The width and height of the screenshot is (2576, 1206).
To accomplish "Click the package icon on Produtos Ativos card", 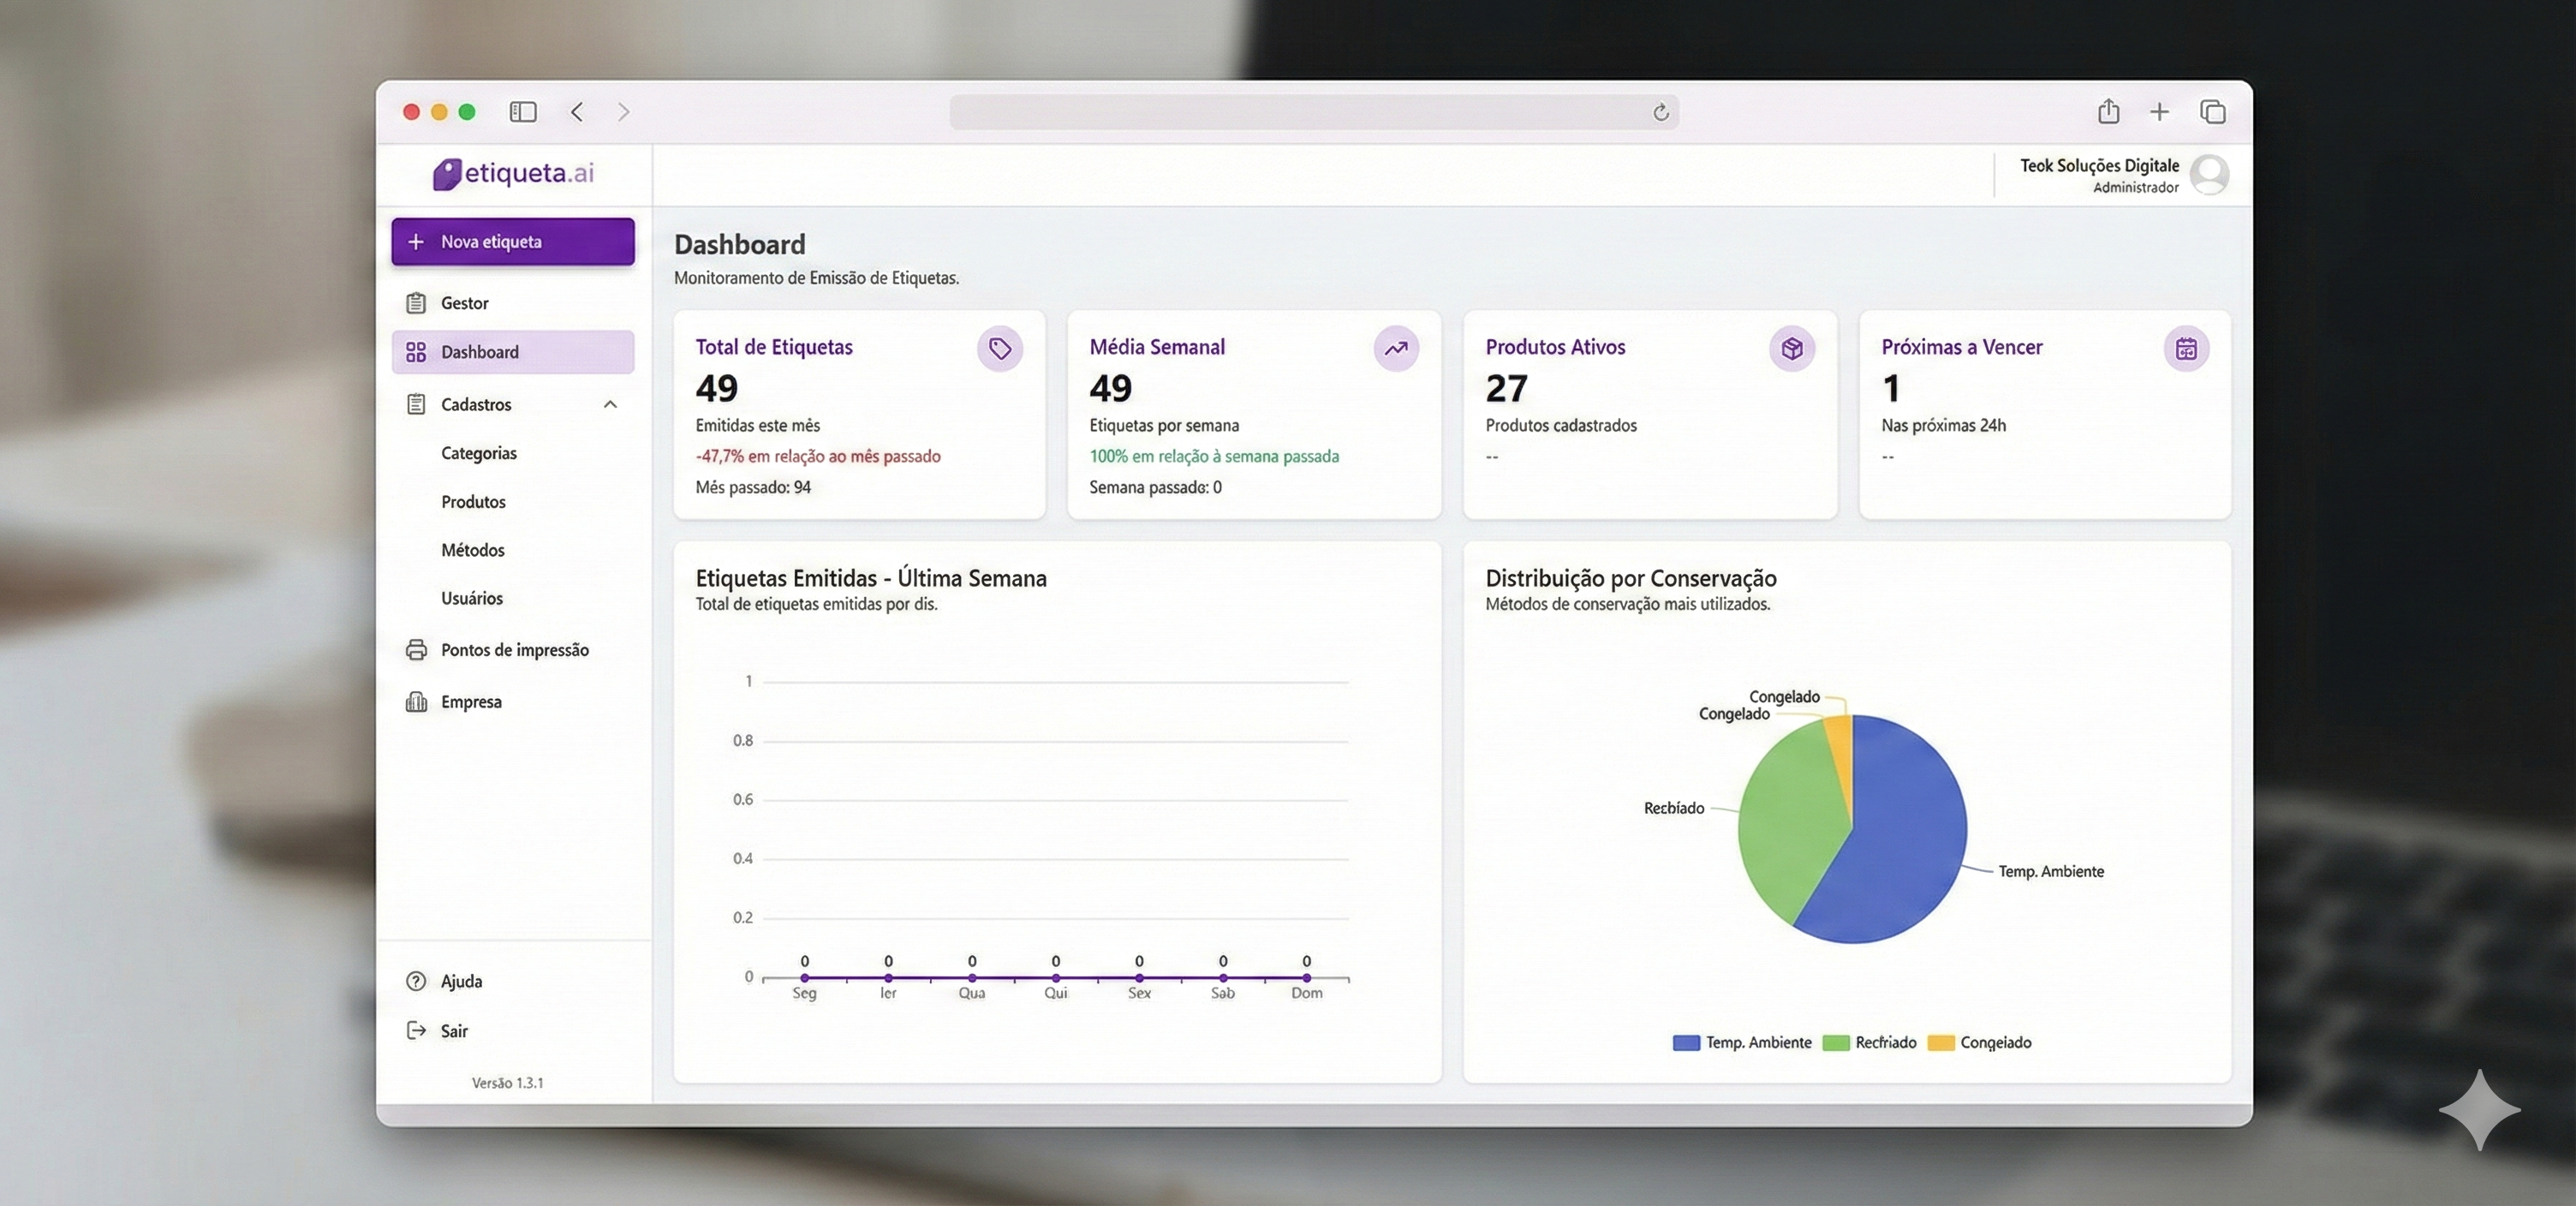I will pos(1792,348).
